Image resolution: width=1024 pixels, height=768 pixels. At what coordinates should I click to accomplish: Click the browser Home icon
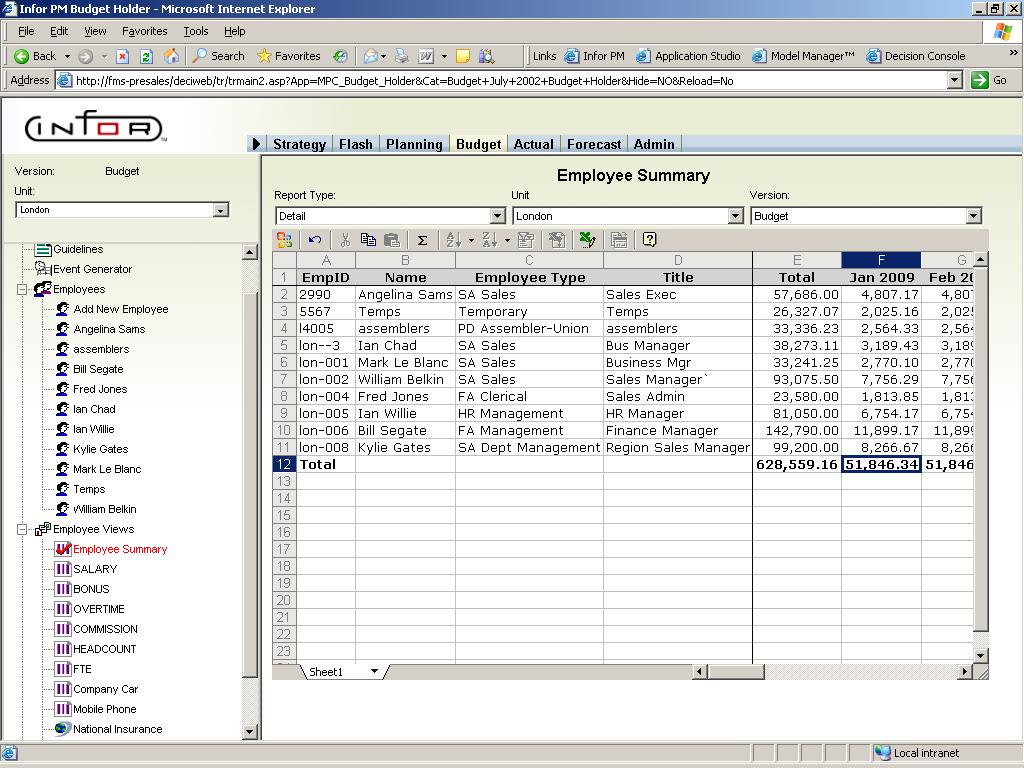click(171, 56)
